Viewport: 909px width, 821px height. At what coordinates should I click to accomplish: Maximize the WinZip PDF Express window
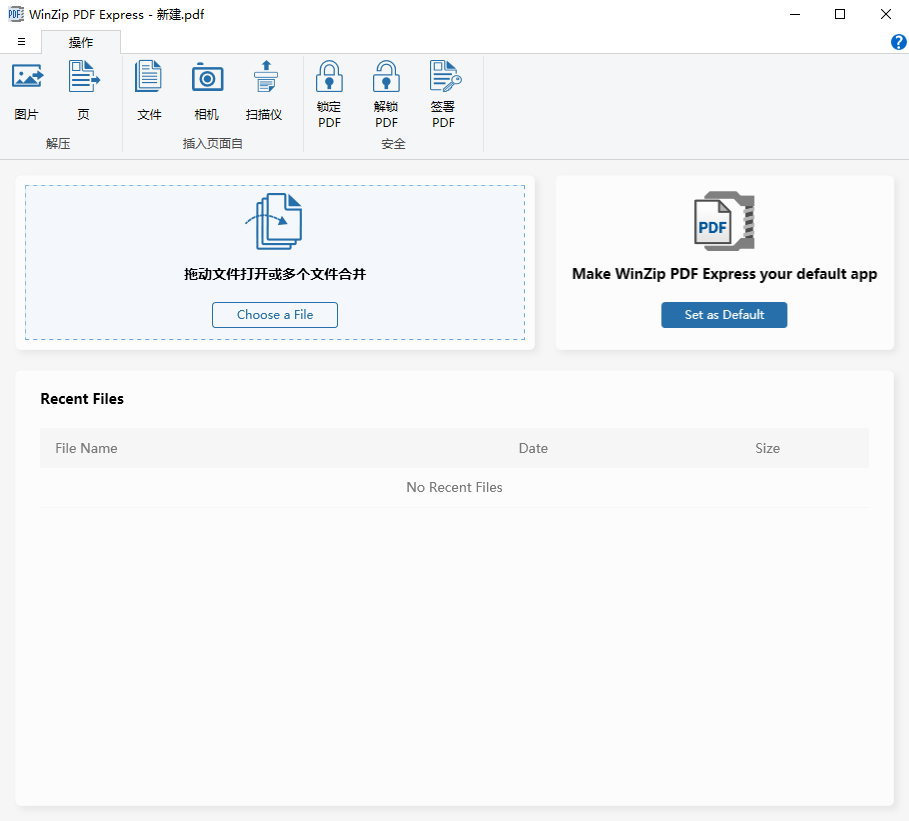[x=840, y=14]
